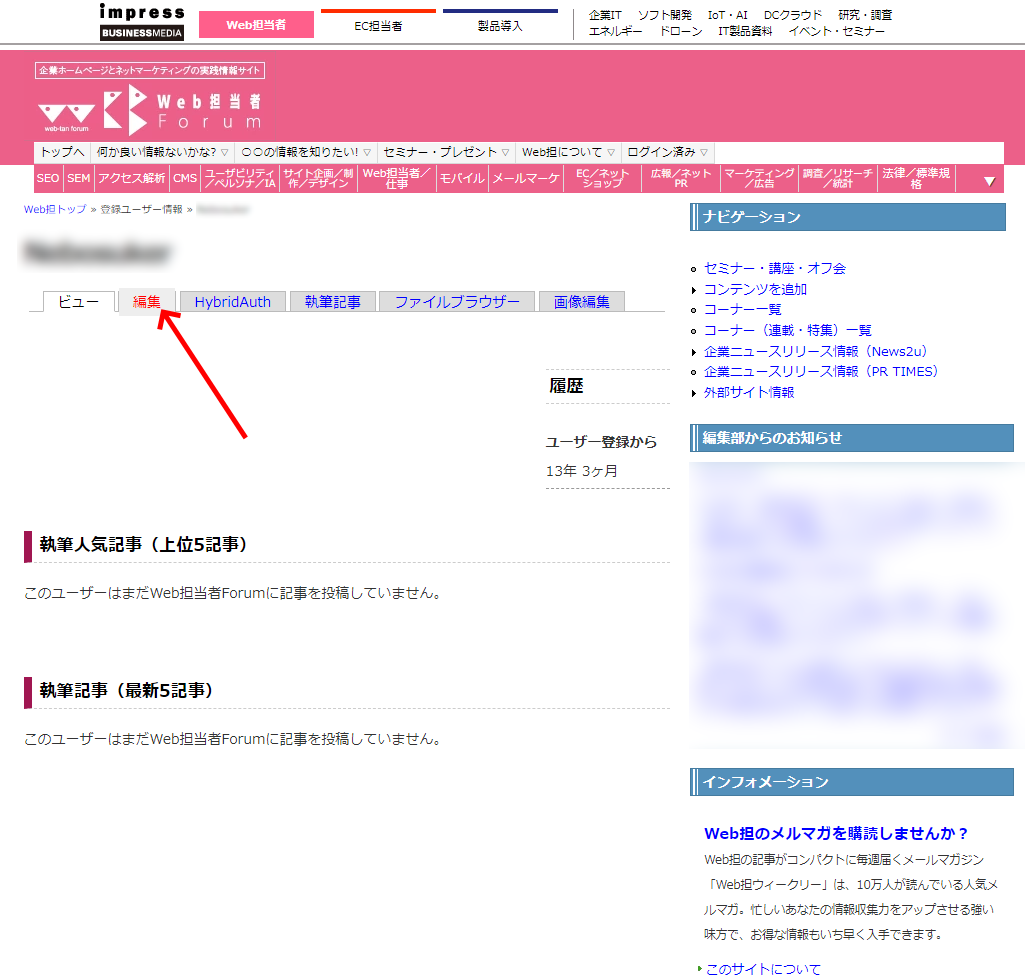The height and width of the screenshot is (977, 1025).
Task: Select the 調査/リサーチ/統計 category
Action: [838, 178]
